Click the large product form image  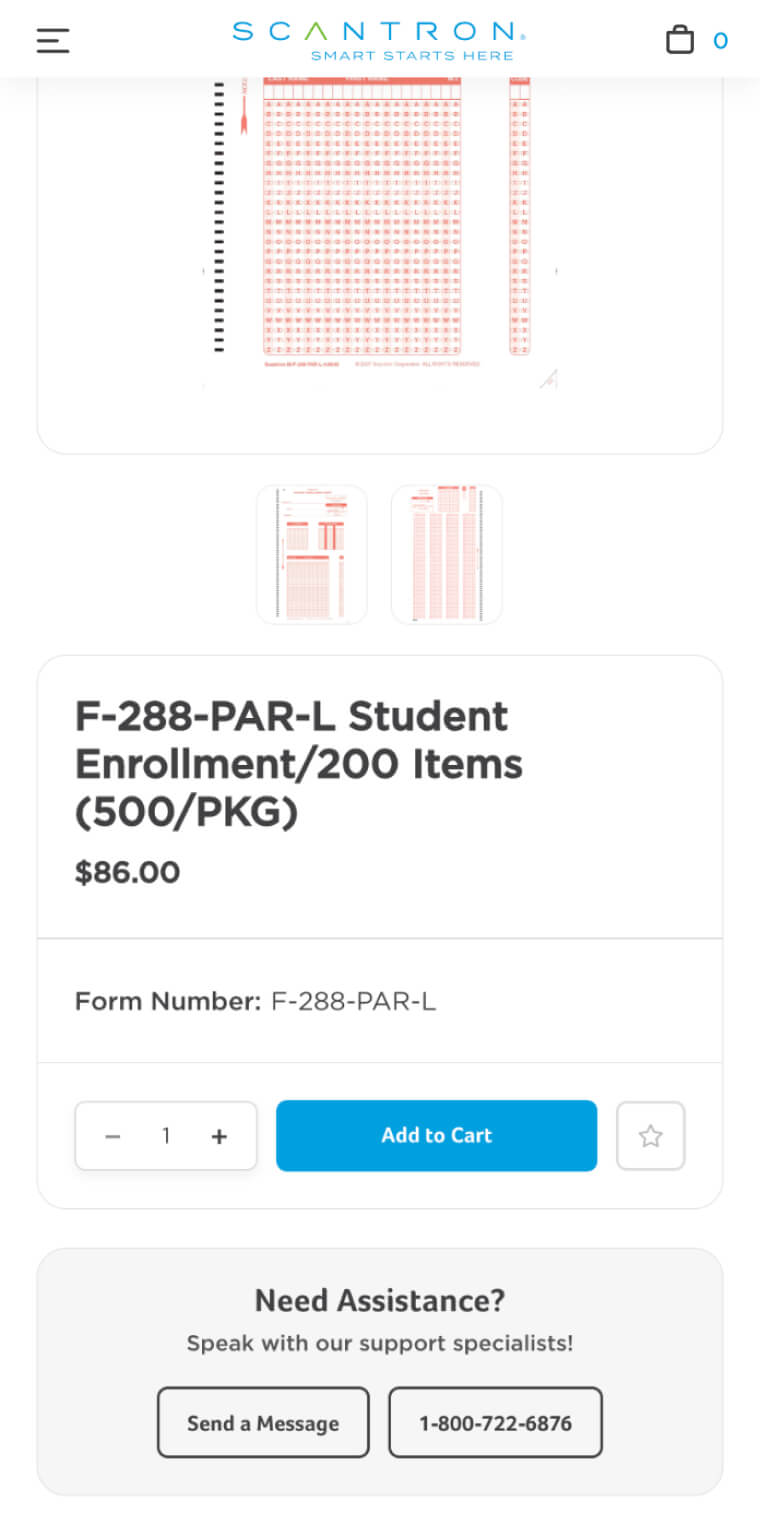point(380,230)
